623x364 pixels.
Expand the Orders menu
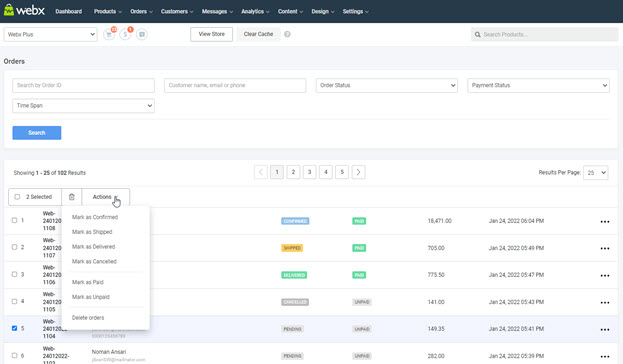click(x=141, y=12)
